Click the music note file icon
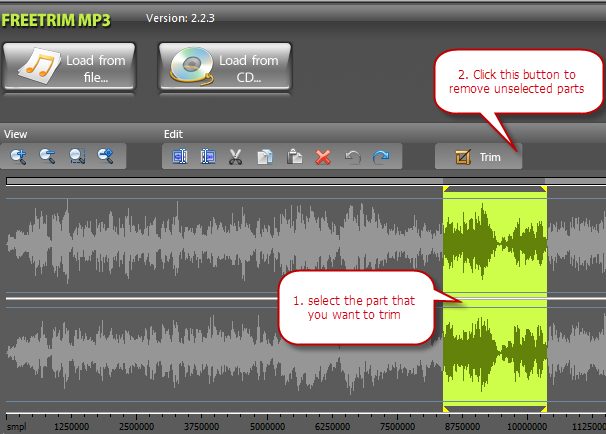 point(39,66)
